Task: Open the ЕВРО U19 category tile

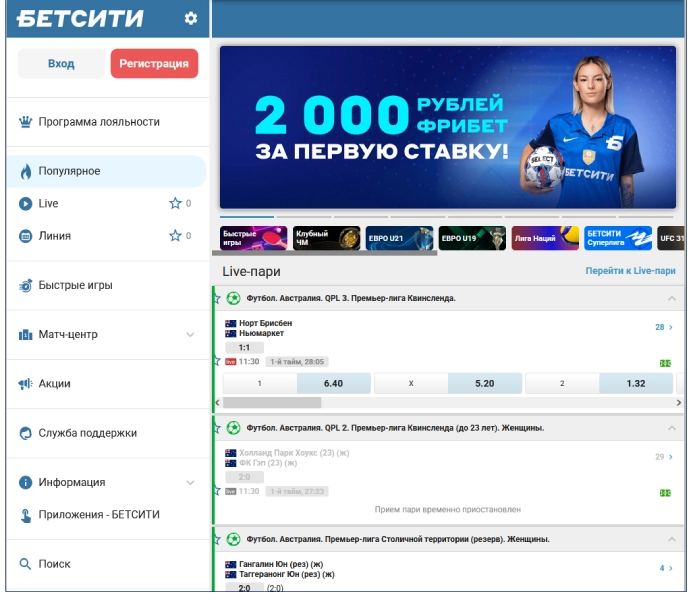Action: tap(472, 238)
